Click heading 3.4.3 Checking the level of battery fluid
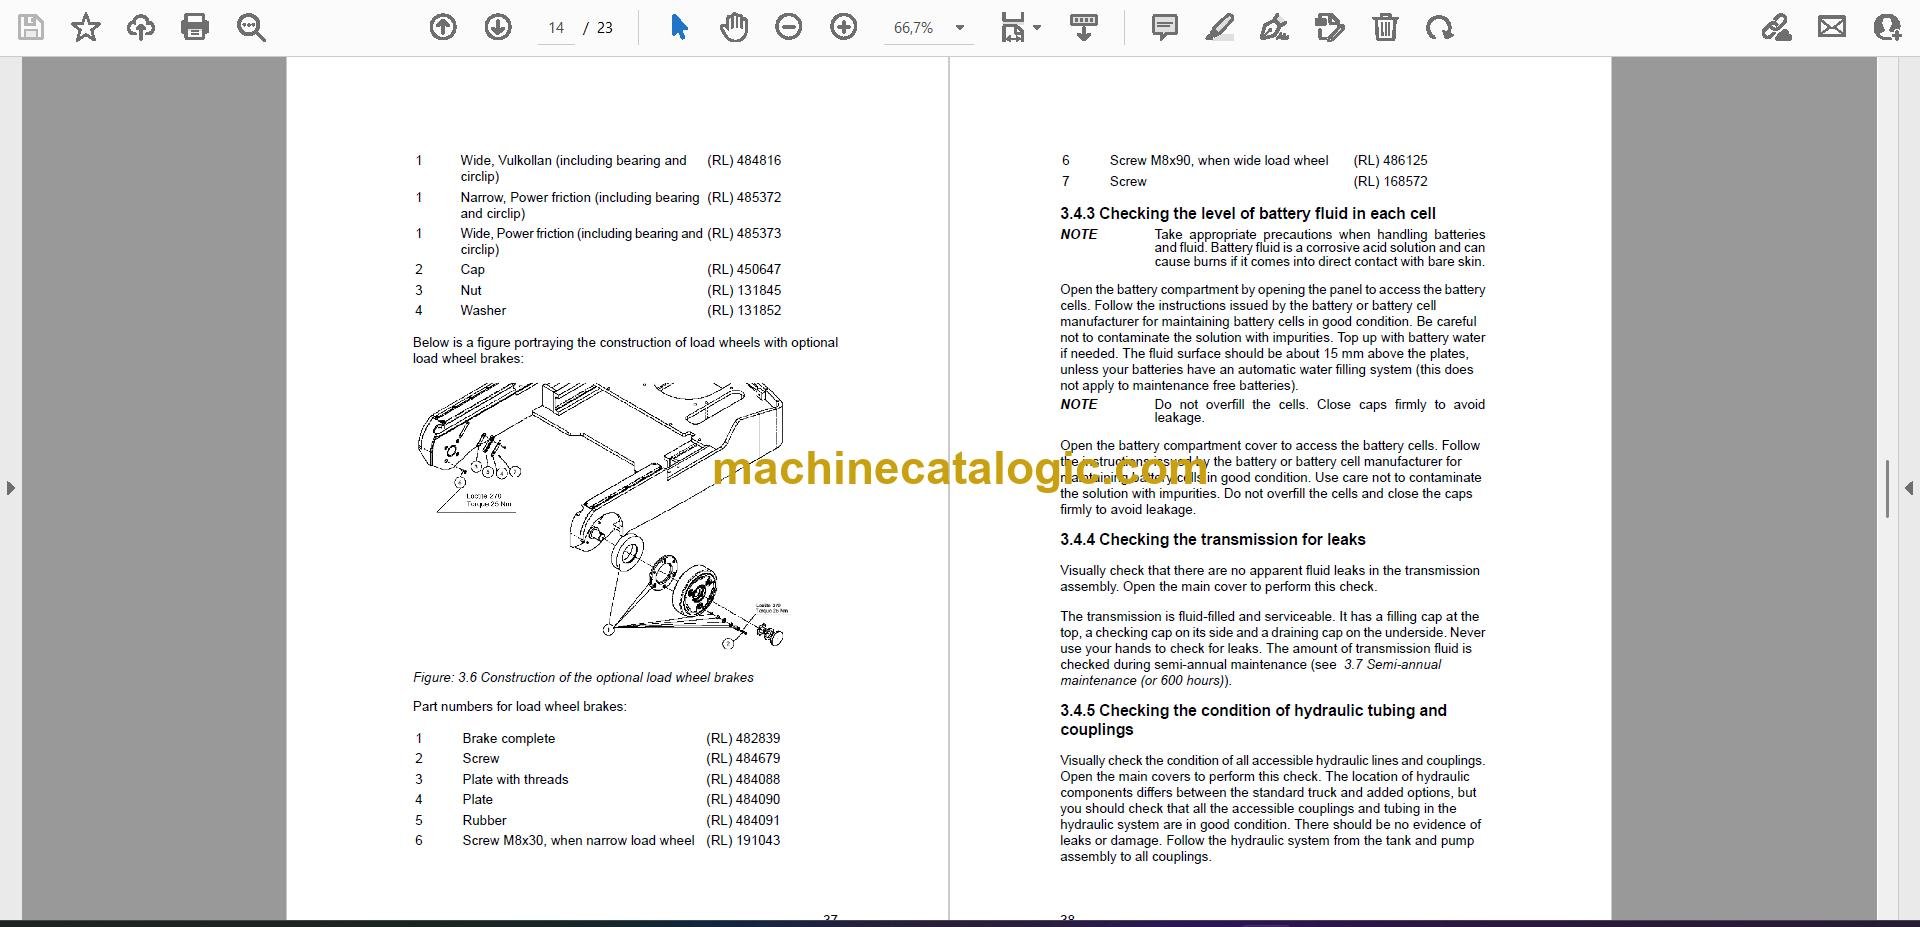This screenshot has height=927, width=1920. pyautogui.click(x=1248, y=213)
